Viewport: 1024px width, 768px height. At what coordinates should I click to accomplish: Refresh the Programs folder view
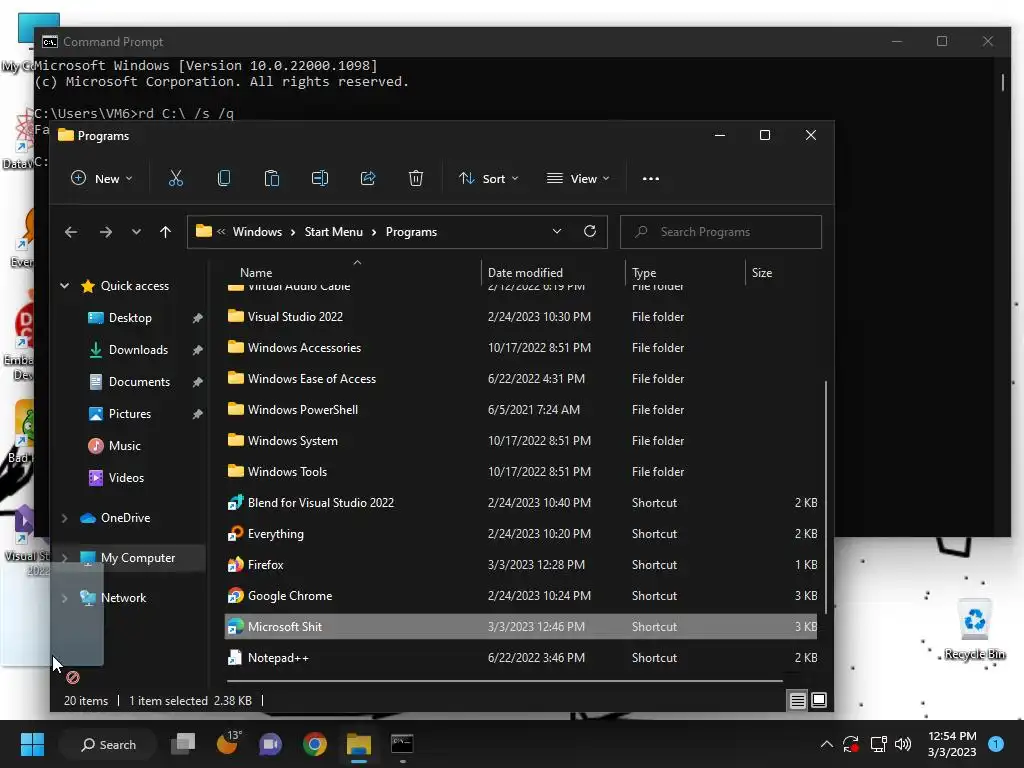(x=590, y=231)
